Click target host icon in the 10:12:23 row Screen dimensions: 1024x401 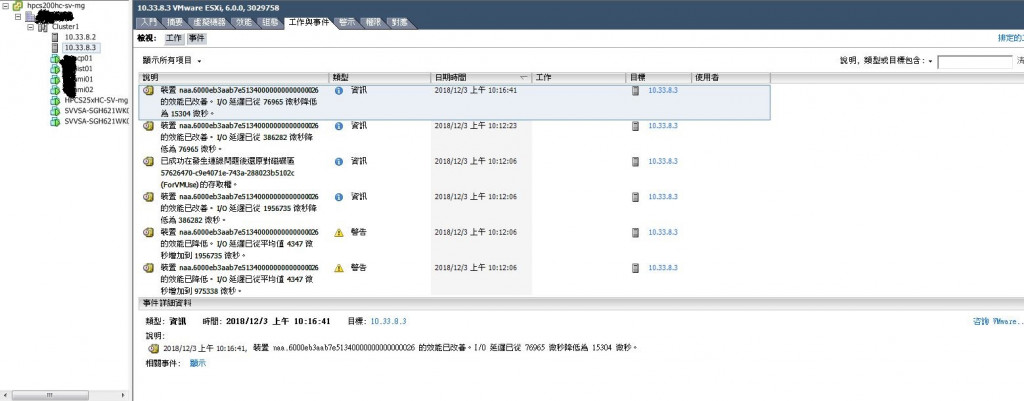(635, 125)
